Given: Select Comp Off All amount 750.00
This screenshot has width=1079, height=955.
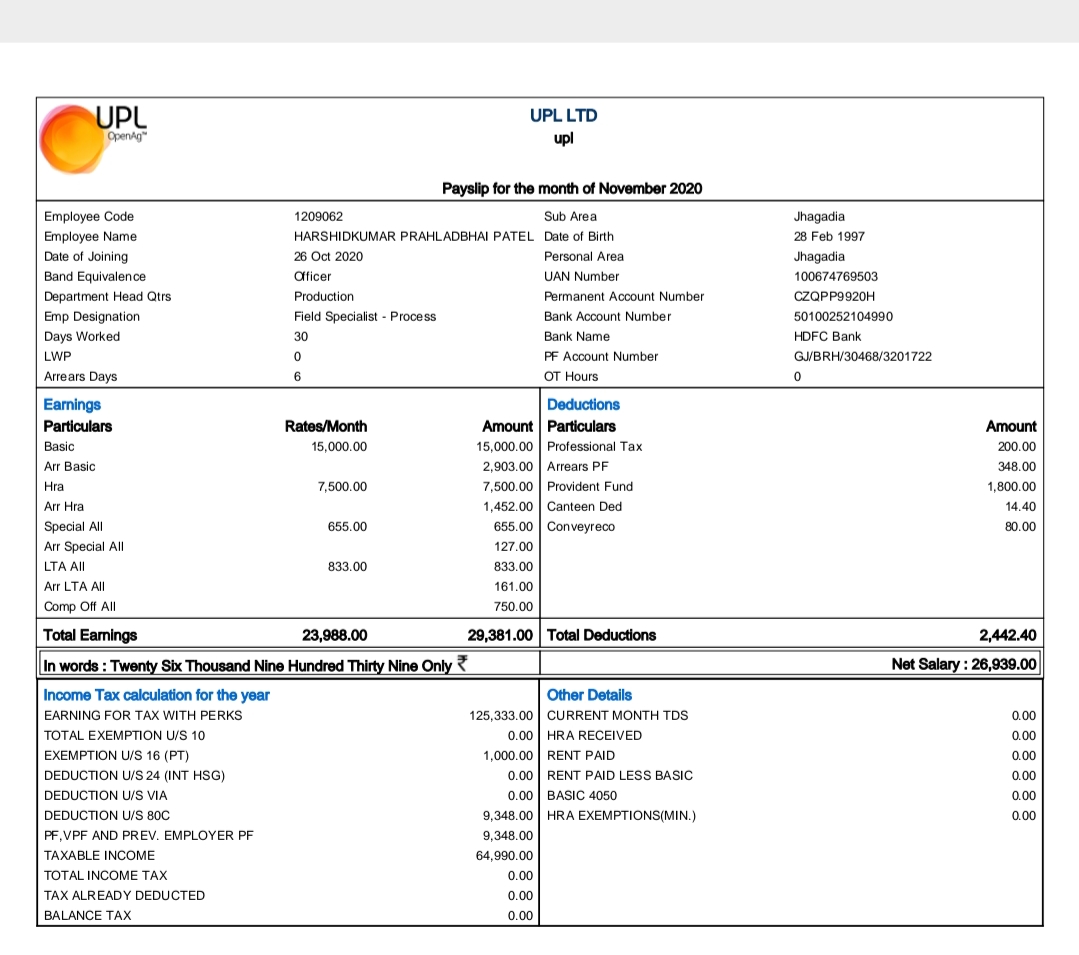Looking at the screenshot, I should click(513, 606).
